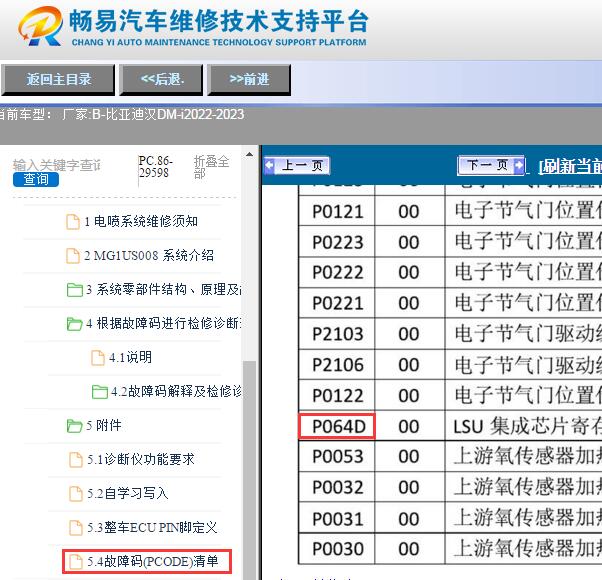Screen dimensions: 602x580
Task: Click fault code P2103 cell
Action: click(x=337, y=334)
